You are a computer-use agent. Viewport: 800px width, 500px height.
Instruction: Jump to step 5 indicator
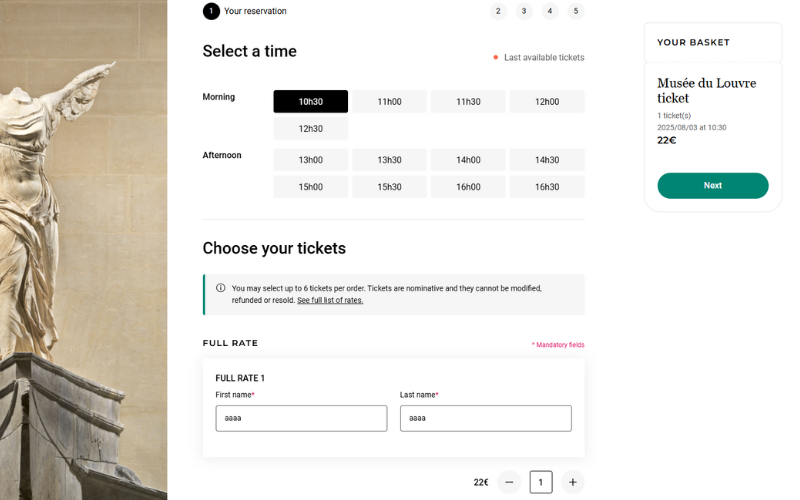[576, 11]
